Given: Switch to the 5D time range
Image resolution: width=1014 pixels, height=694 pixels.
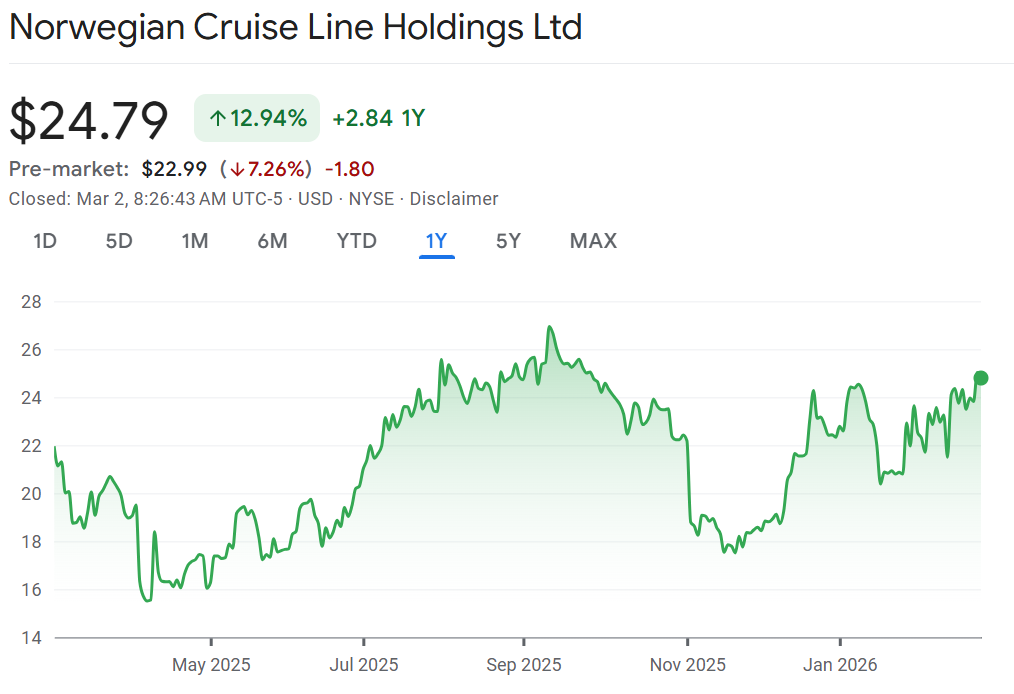Looking at the screenshot, I should (x=119, y=241).
